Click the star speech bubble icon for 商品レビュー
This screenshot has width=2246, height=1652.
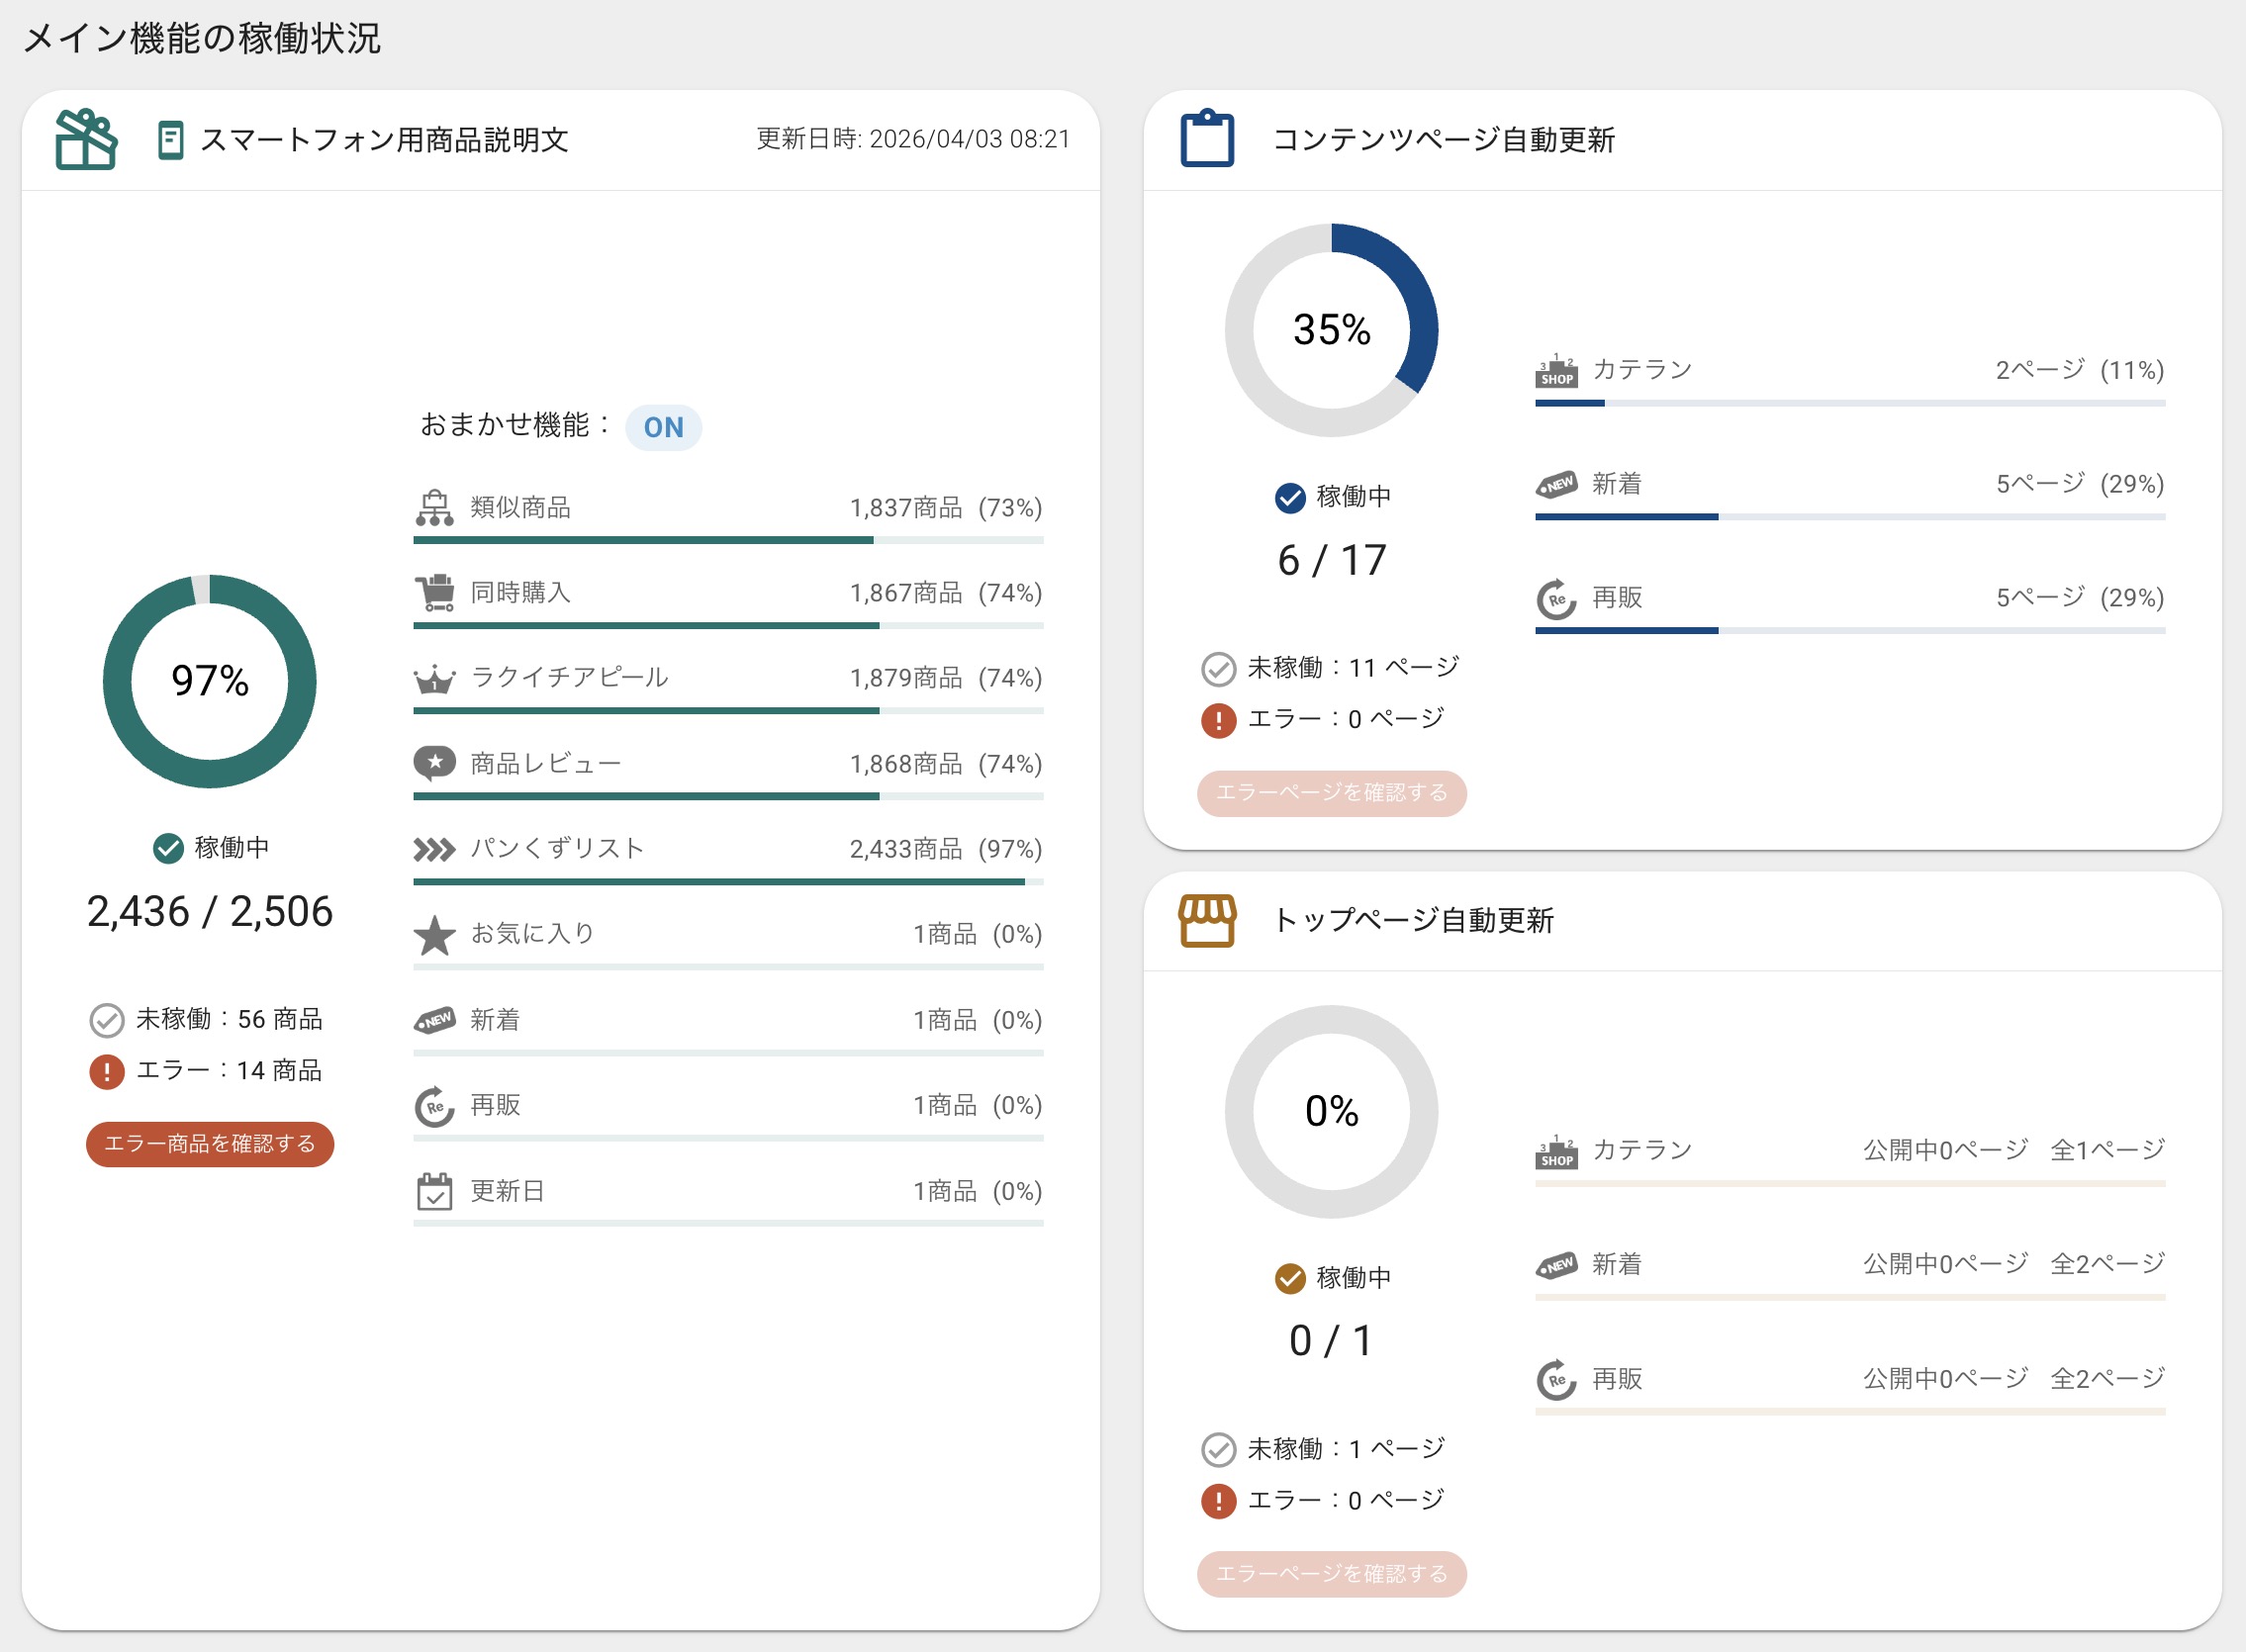pyautogui.click(x=434, y=764)
